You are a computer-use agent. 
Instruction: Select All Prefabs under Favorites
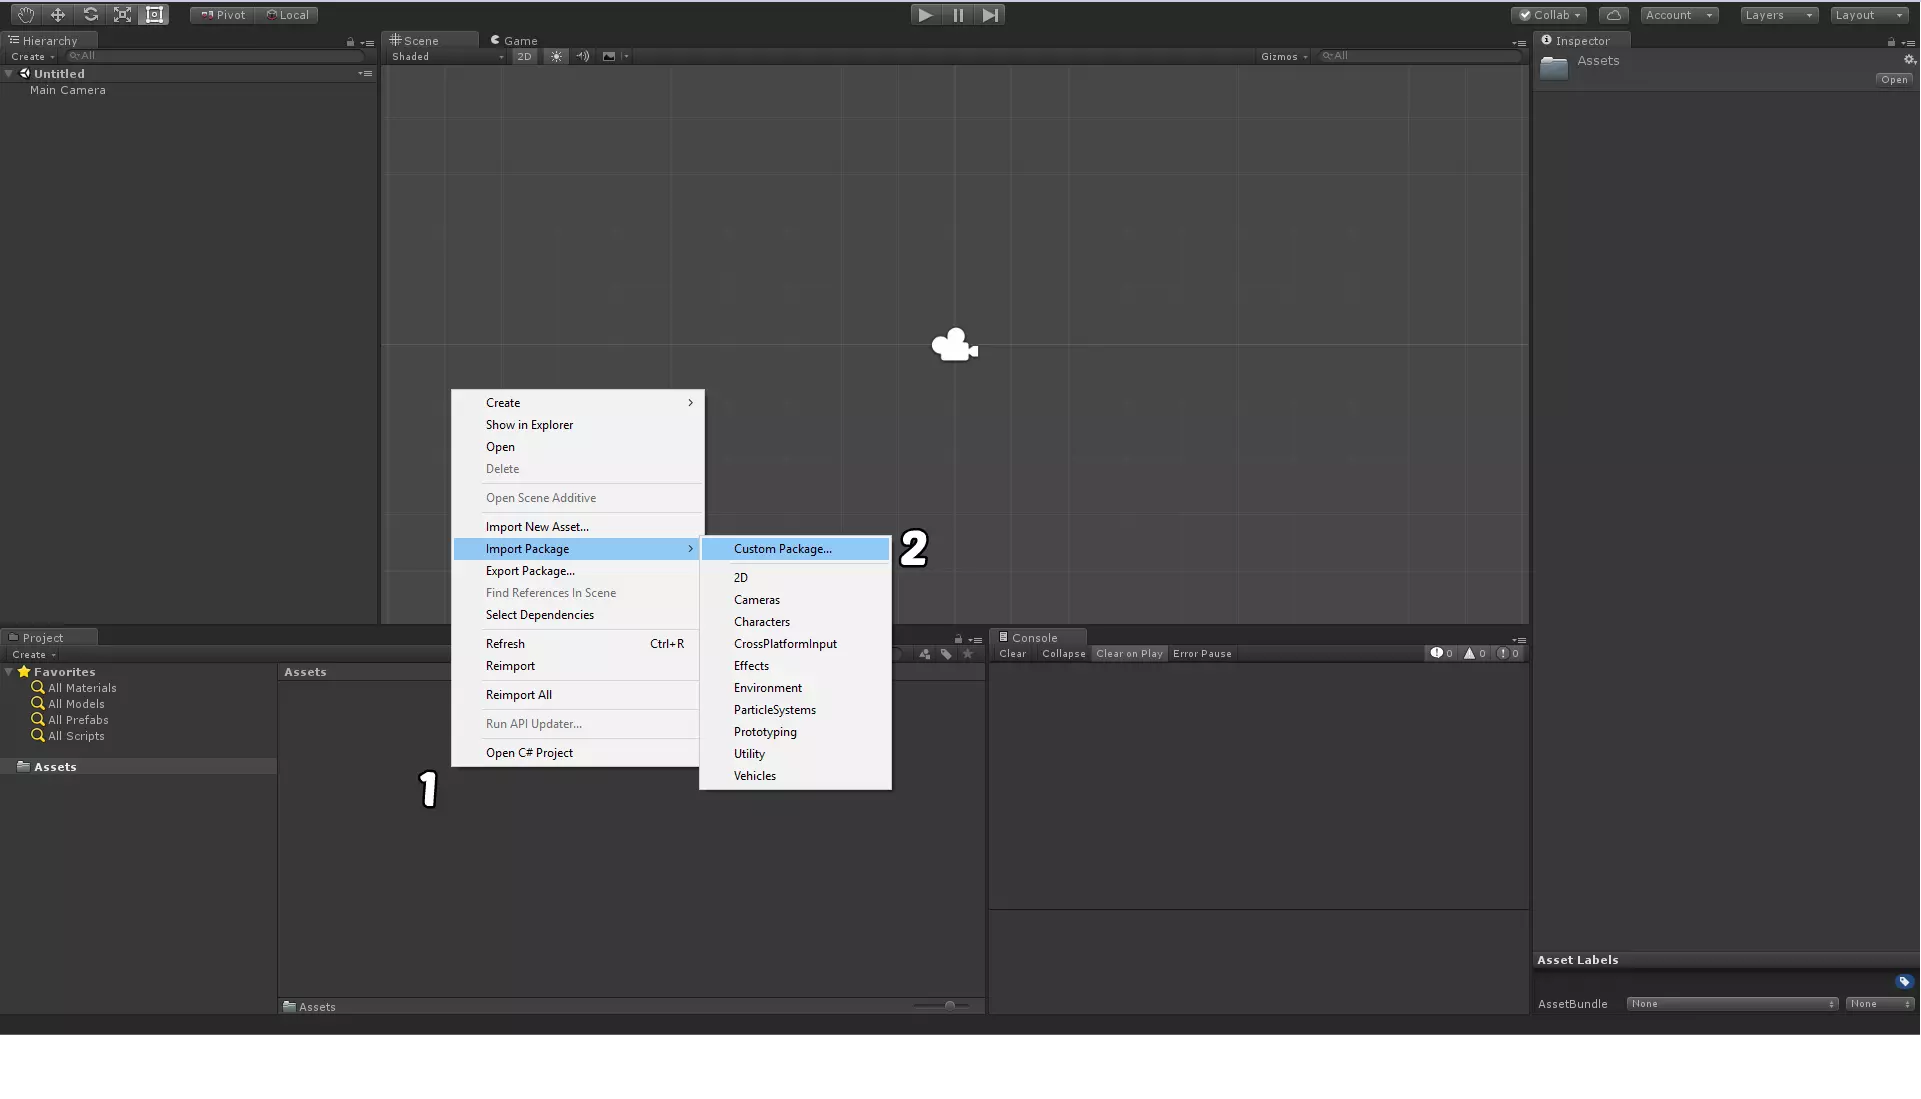[x=78, y=720]
